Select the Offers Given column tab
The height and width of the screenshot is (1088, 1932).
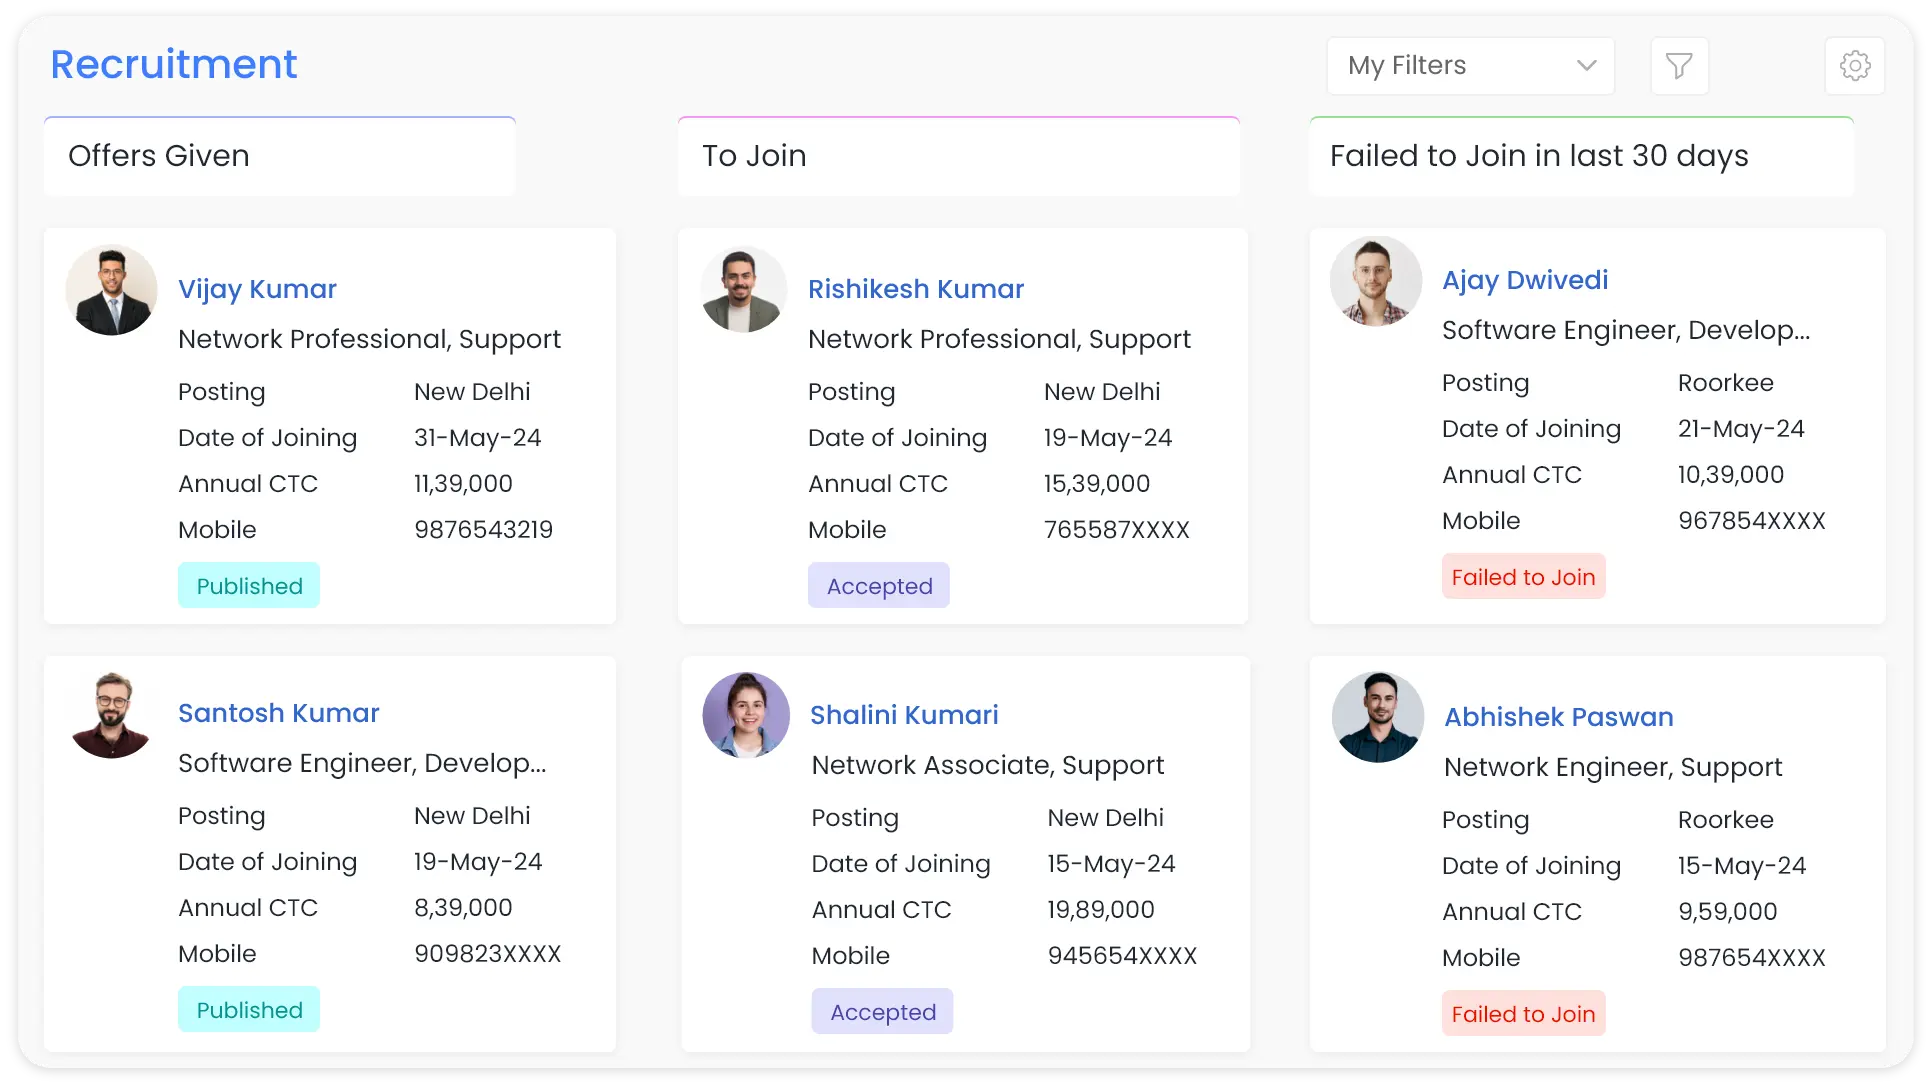[279, 156]
